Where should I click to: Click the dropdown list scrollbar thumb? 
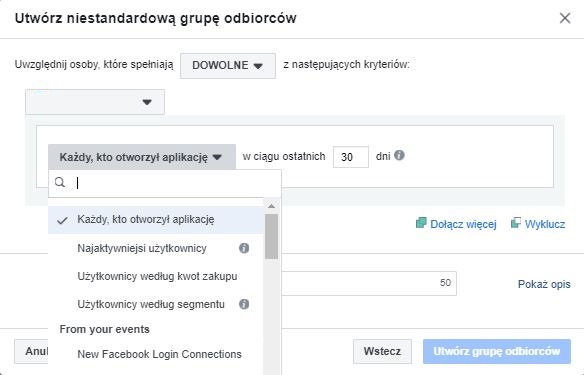272,236
